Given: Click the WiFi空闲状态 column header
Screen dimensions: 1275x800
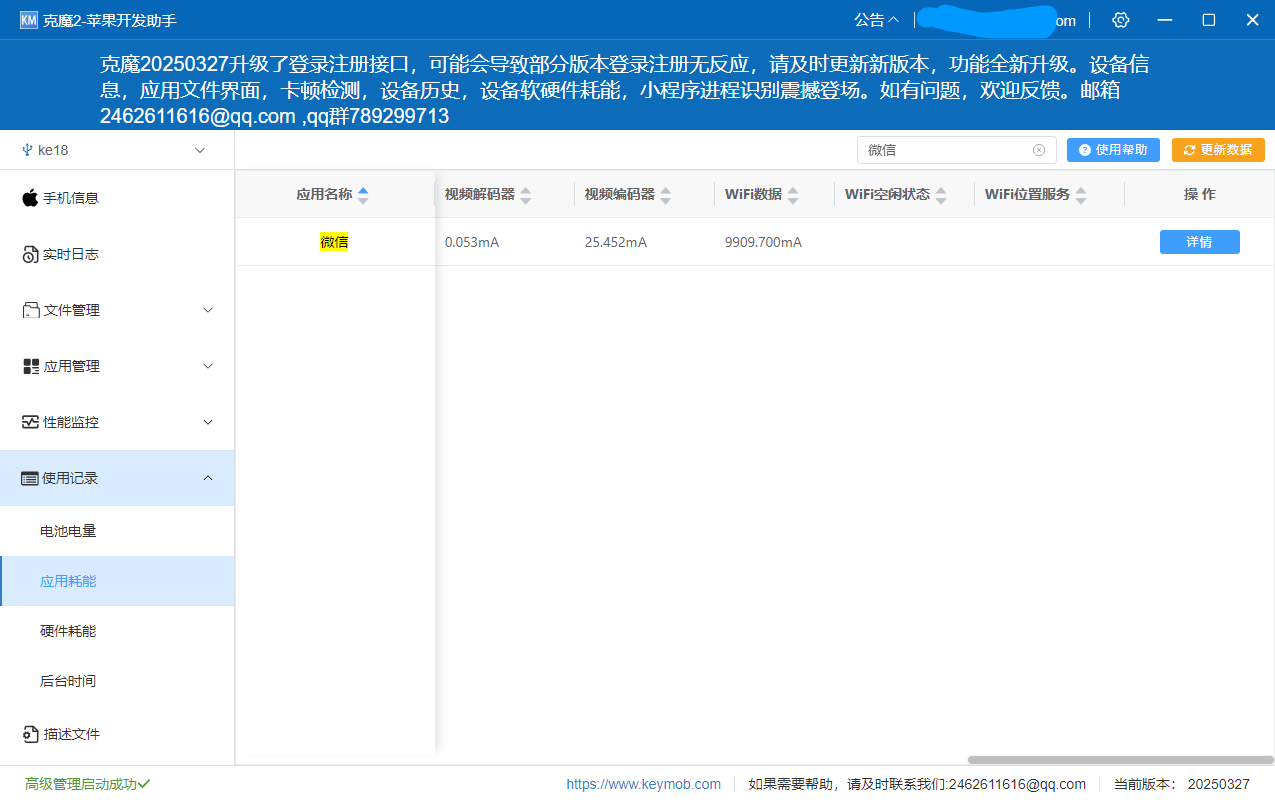Looking at the screenshot, I should point(888,194).
